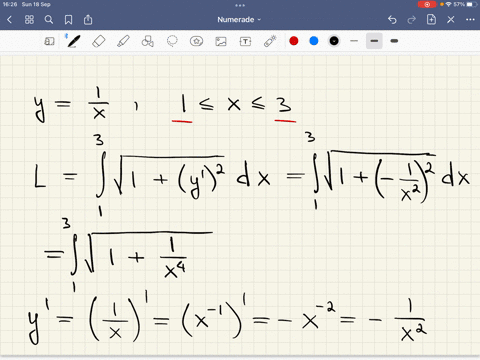The height and width of the screenshot is (360, 480).
Task: Select the Eraser tool
Action: (99, 41)
